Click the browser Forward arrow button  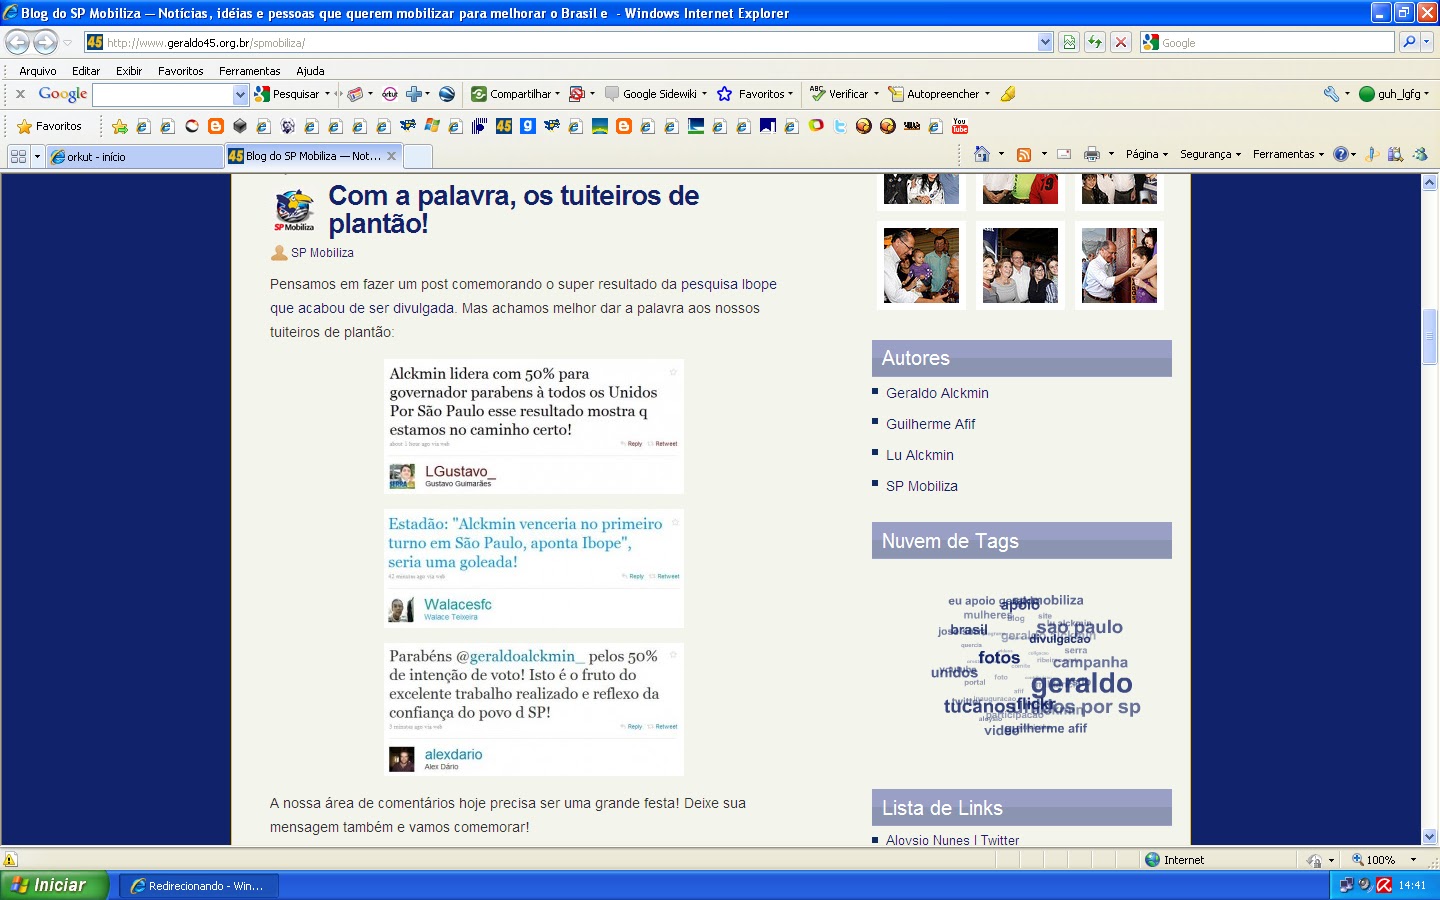[x=45, y=43]
